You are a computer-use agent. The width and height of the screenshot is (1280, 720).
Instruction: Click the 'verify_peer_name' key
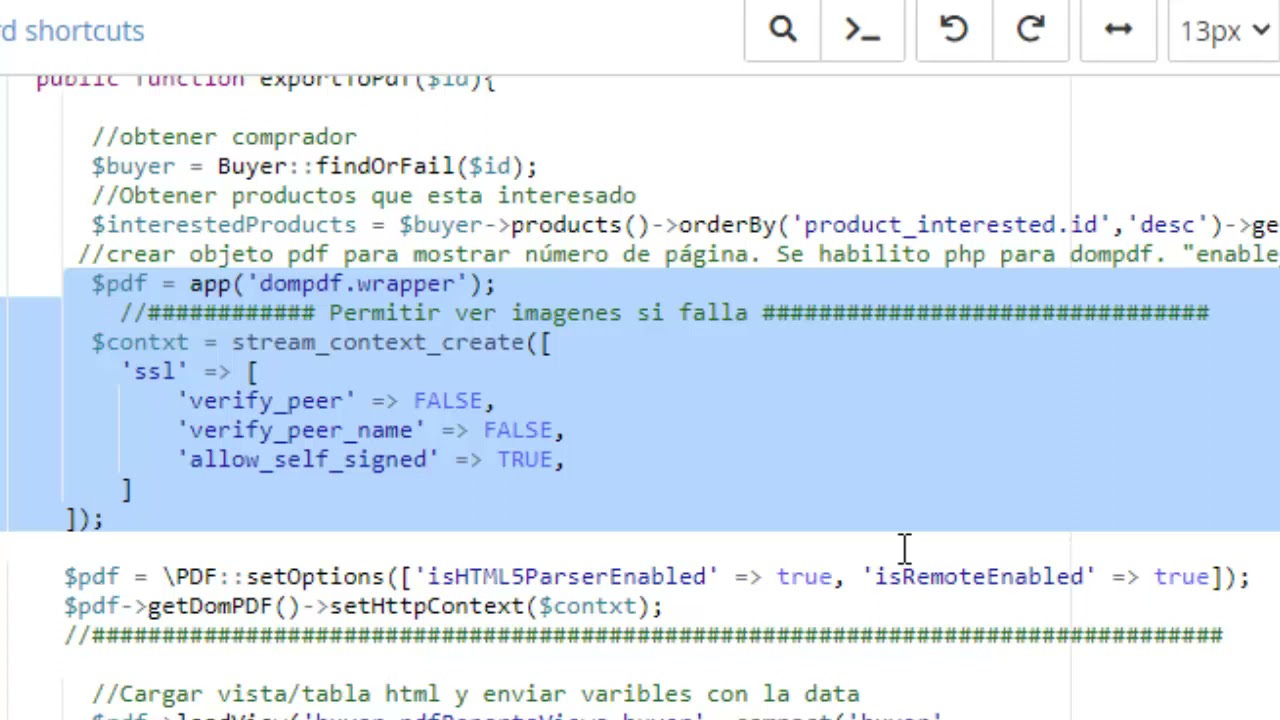click(x=301, y=430)
